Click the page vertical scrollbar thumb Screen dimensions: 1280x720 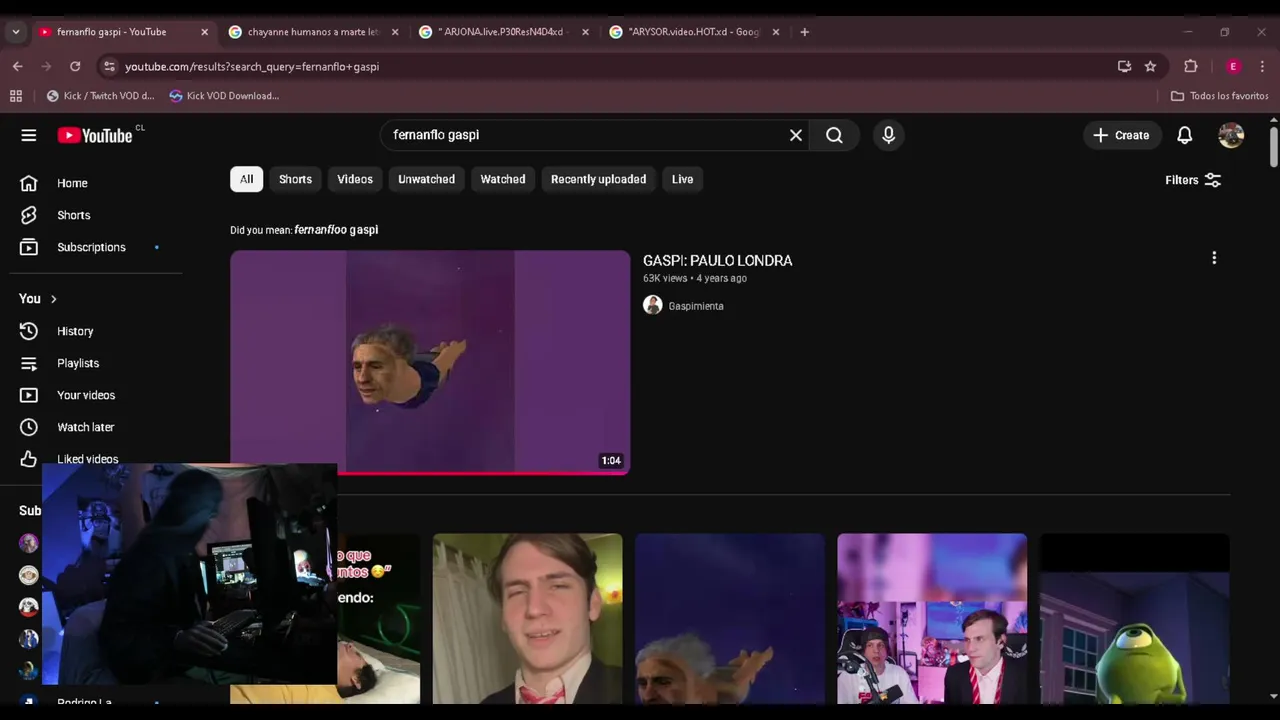(x=1273, y=146)
